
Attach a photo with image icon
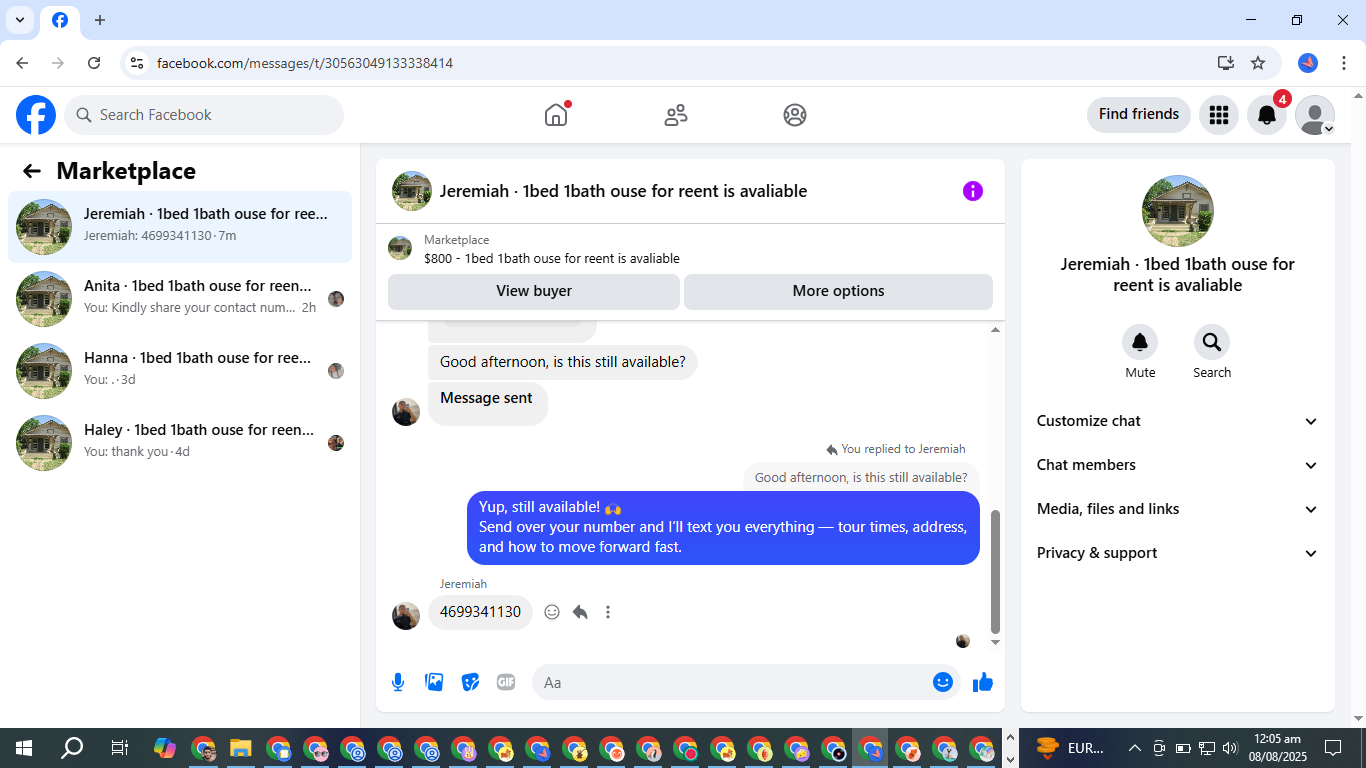click(434, 682)
